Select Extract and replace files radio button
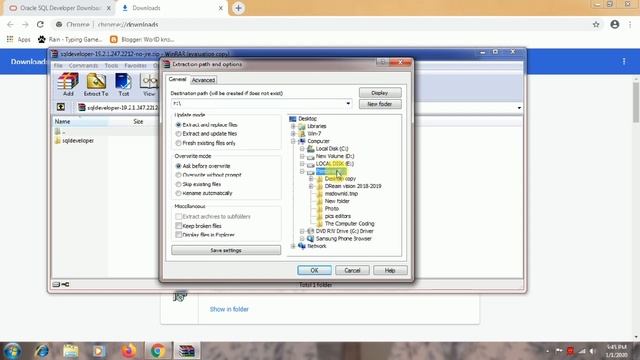The height and width of the screenshot is (360, 640). coord(178,124)
